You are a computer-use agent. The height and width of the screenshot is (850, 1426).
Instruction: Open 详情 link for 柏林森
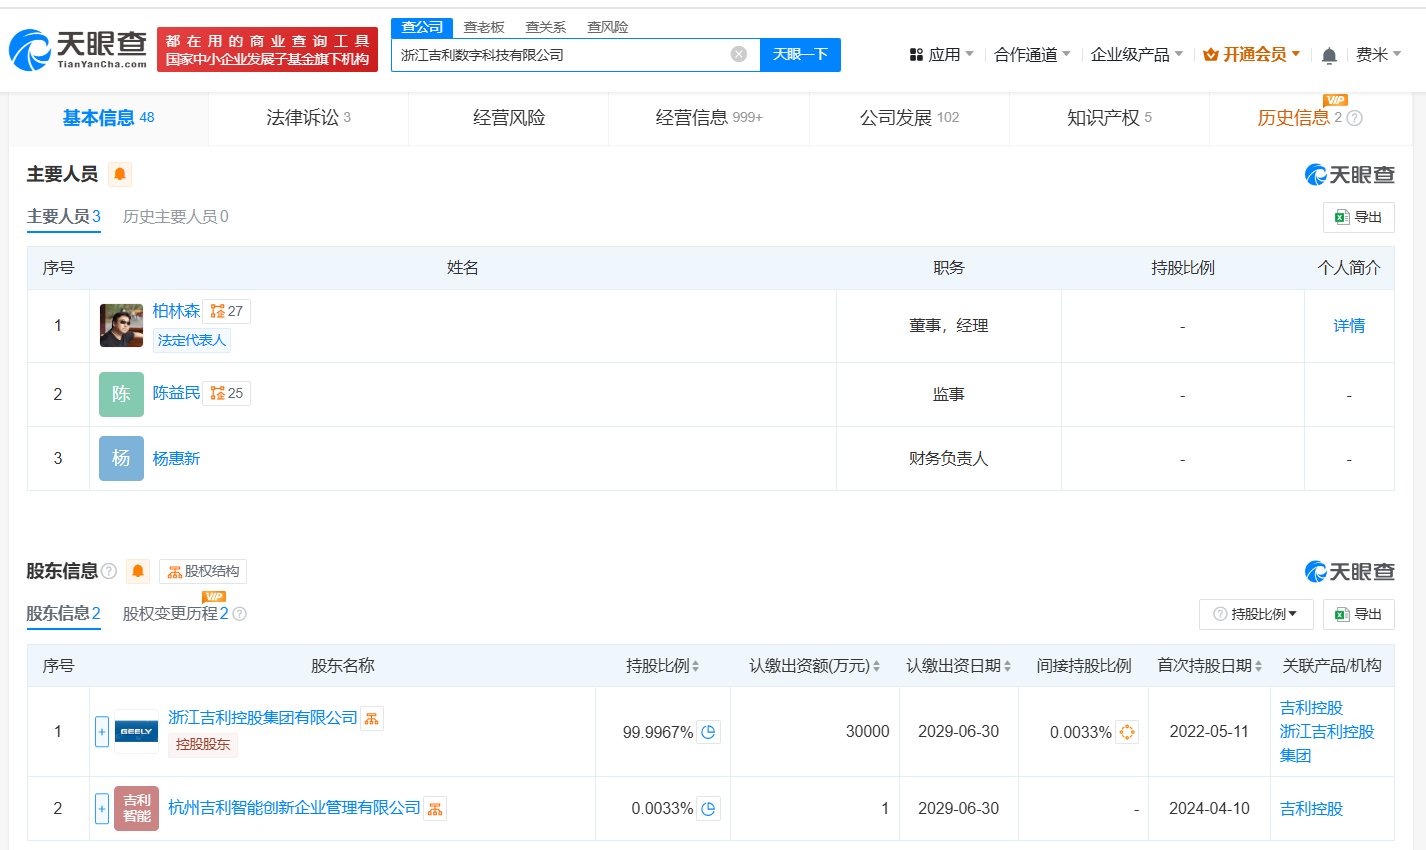(1349, 326)
